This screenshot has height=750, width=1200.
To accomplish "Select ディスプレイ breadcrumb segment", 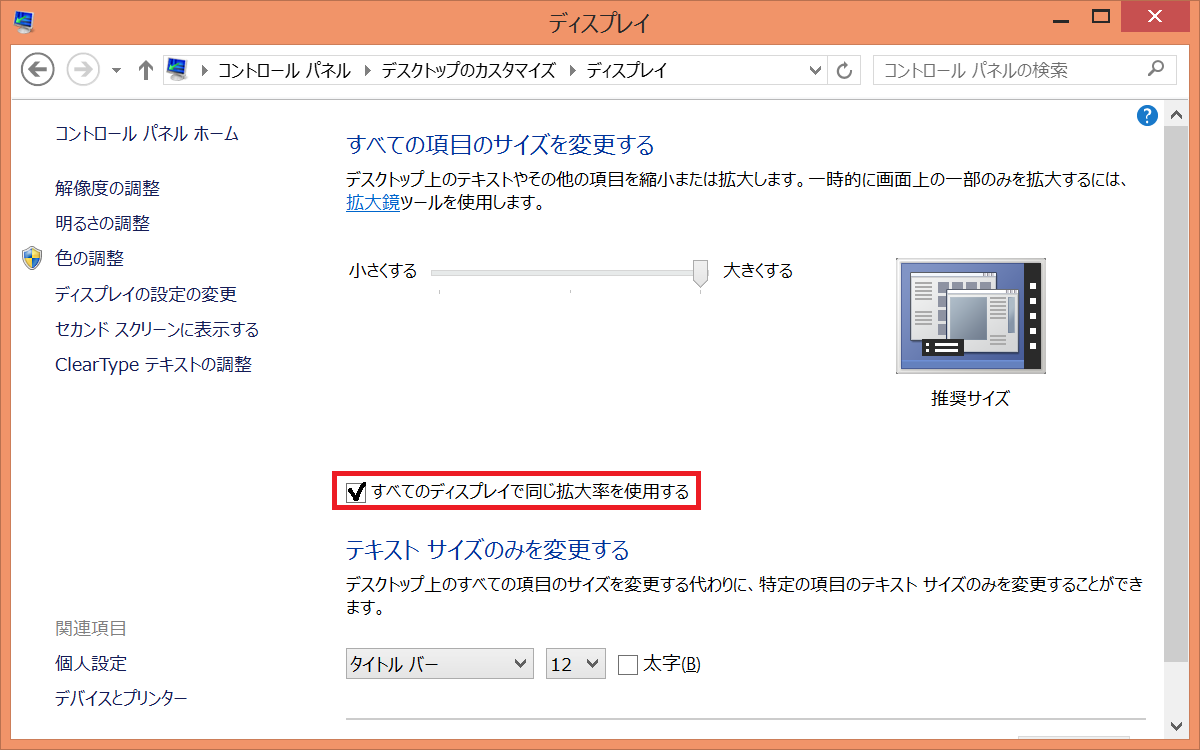I will (x=626, y=70).
